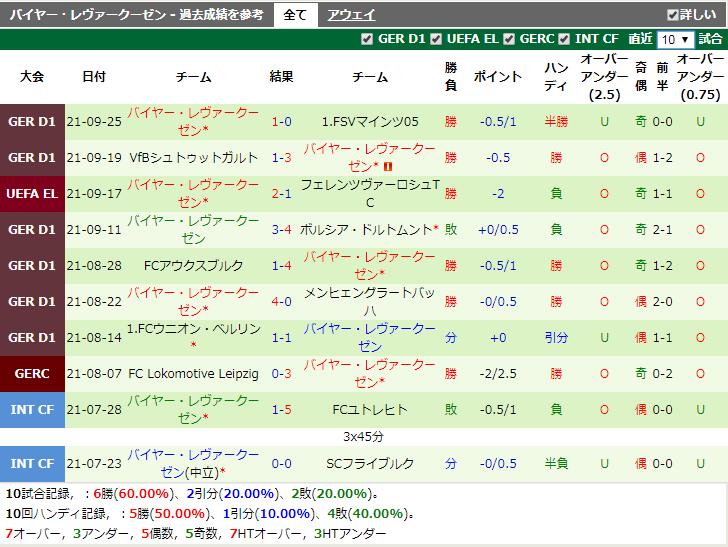This screenshot has width=728, height=547.
Task: Open 1.FCウニオン・ベルリン team link
Action: (x=193, y=329)
